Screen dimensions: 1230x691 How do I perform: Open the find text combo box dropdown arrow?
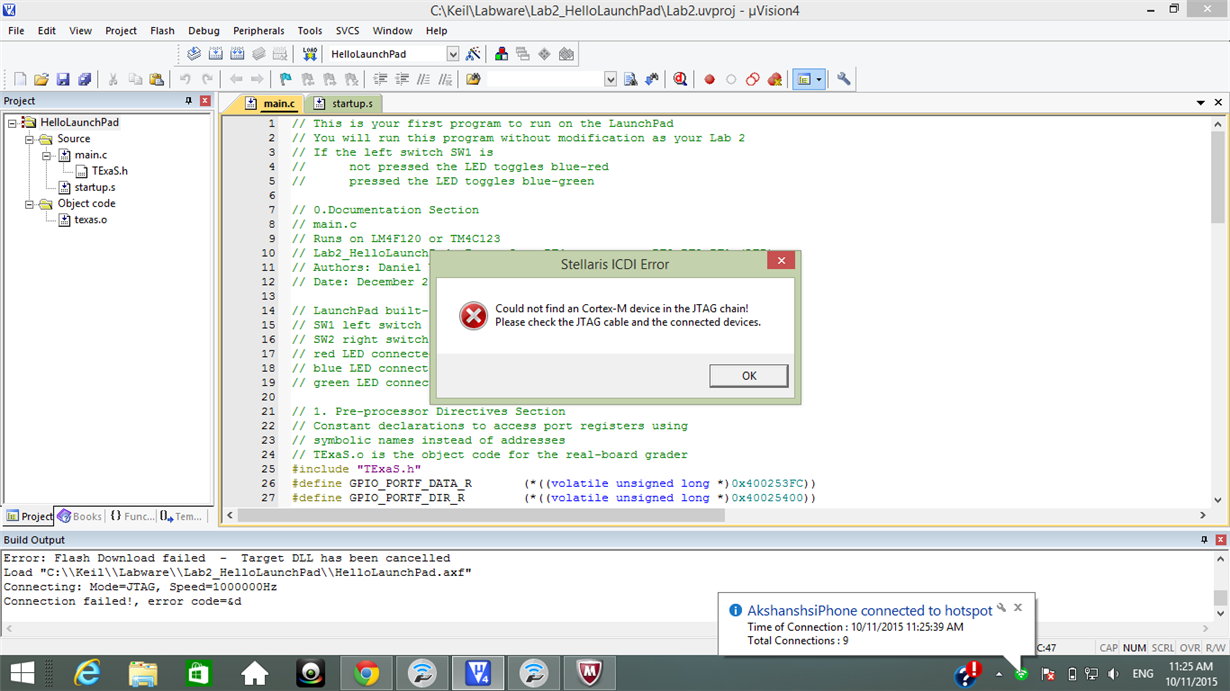coord(611,79)
